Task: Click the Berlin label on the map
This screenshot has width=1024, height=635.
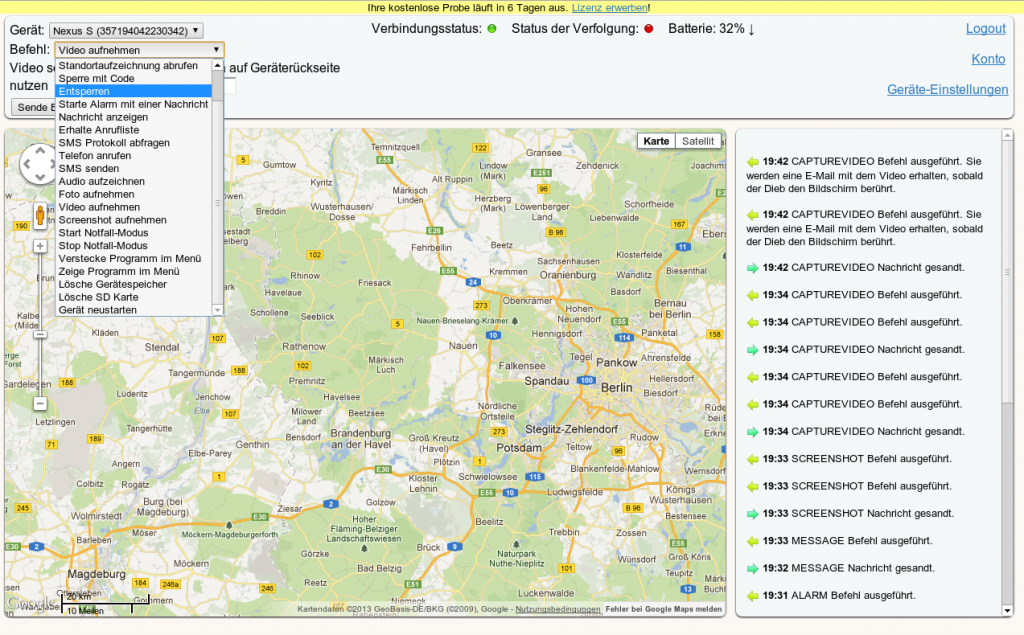Action: tap(616, 387)
